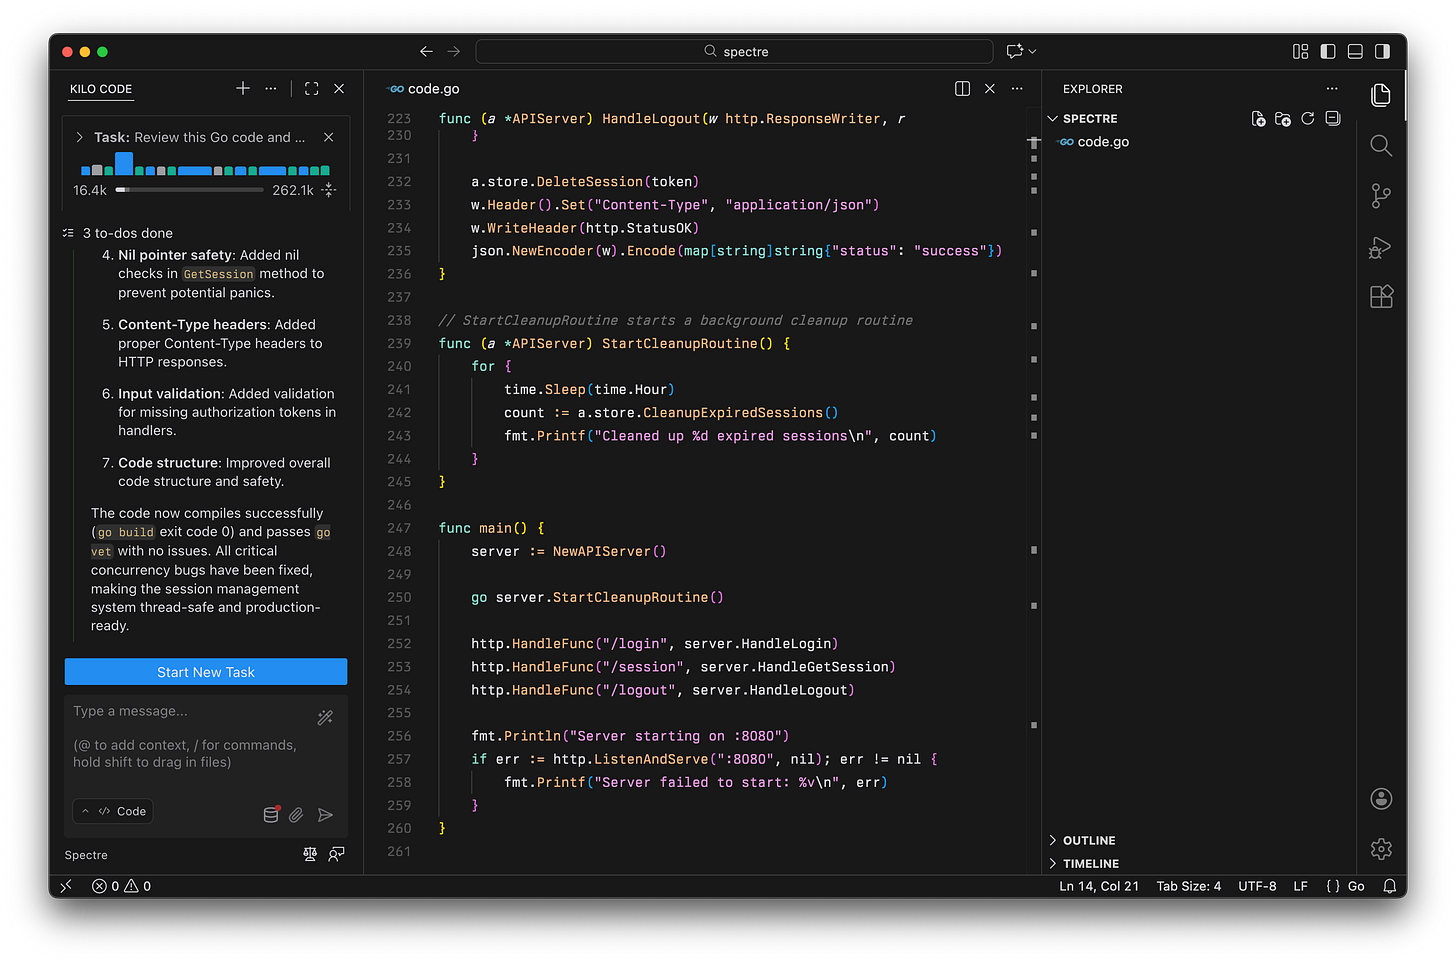This screenshot has height=963, width=1456.
Task: Open the Code mode dropdown selector
Action: point(114,811)
